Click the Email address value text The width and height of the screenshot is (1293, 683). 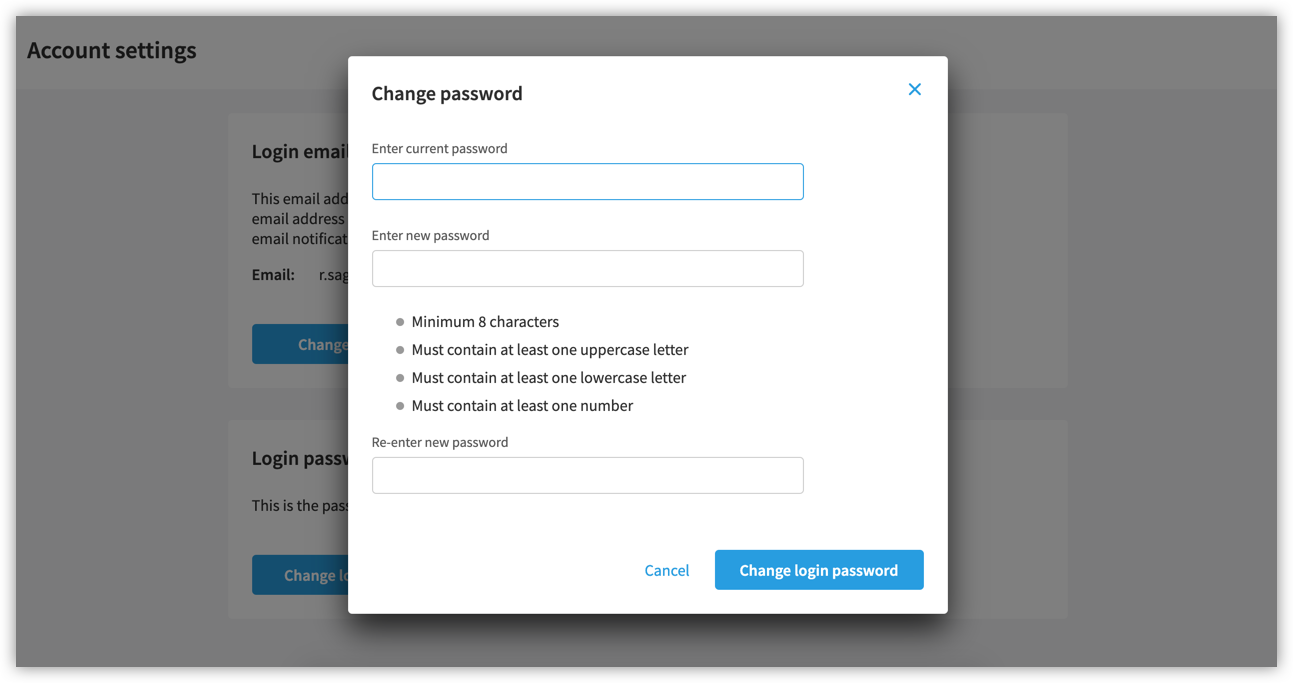335,274
